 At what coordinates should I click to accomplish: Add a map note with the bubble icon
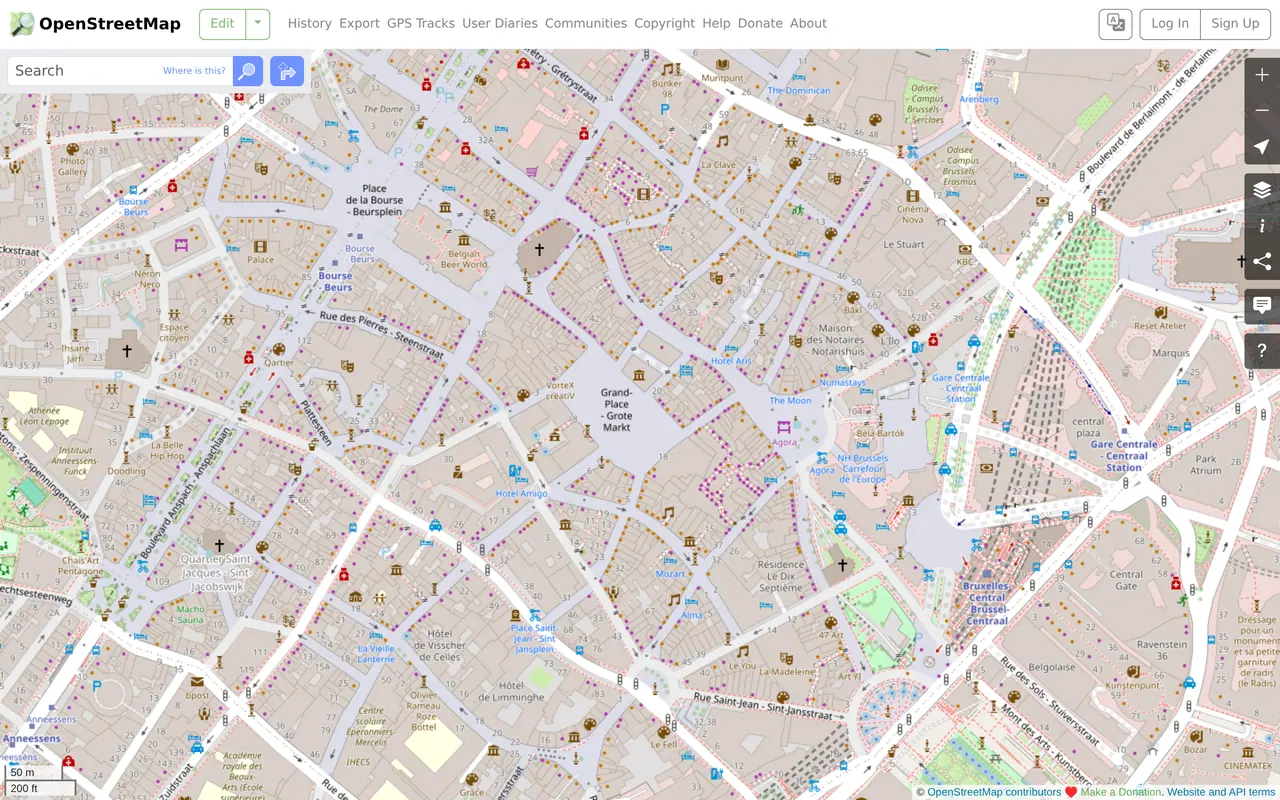coord(1262,306)
